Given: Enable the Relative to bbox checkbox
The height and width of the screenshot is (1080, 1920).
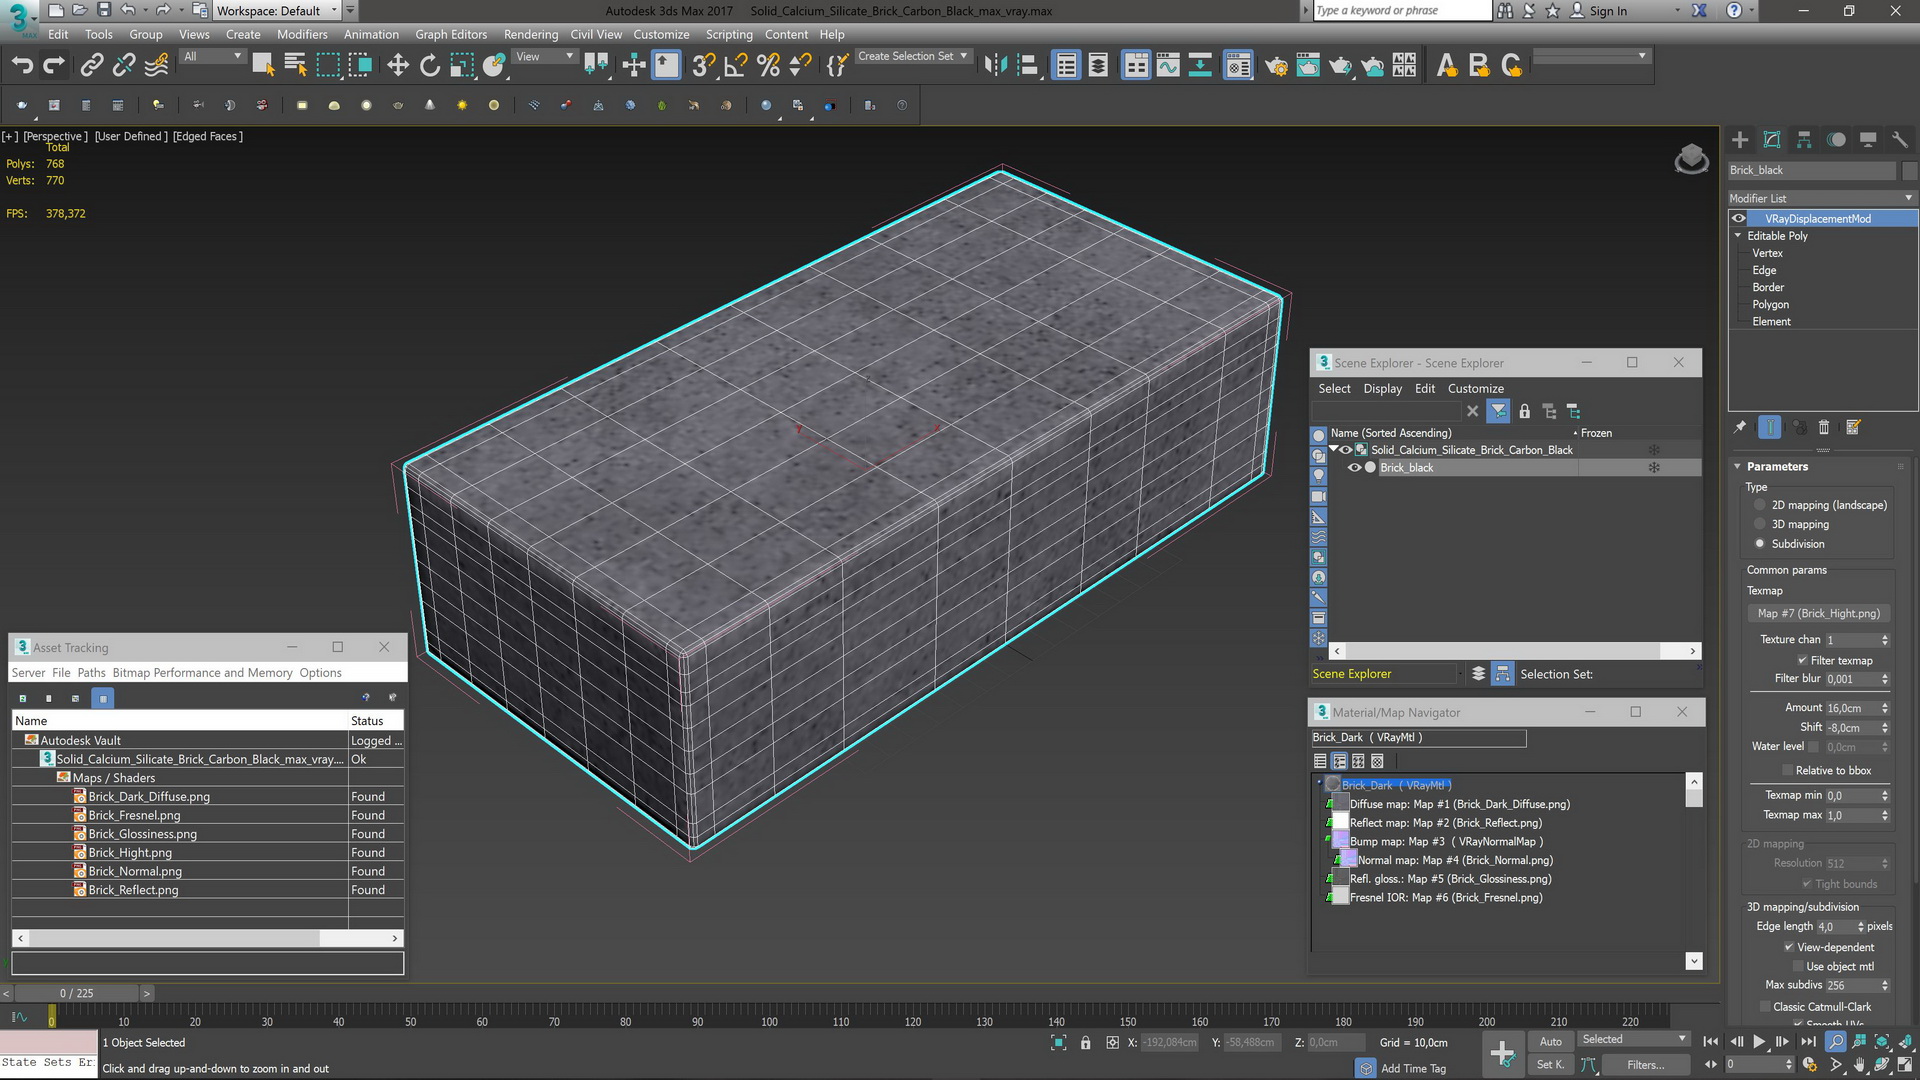Looking at the screenshot, I should [1787, 771].
